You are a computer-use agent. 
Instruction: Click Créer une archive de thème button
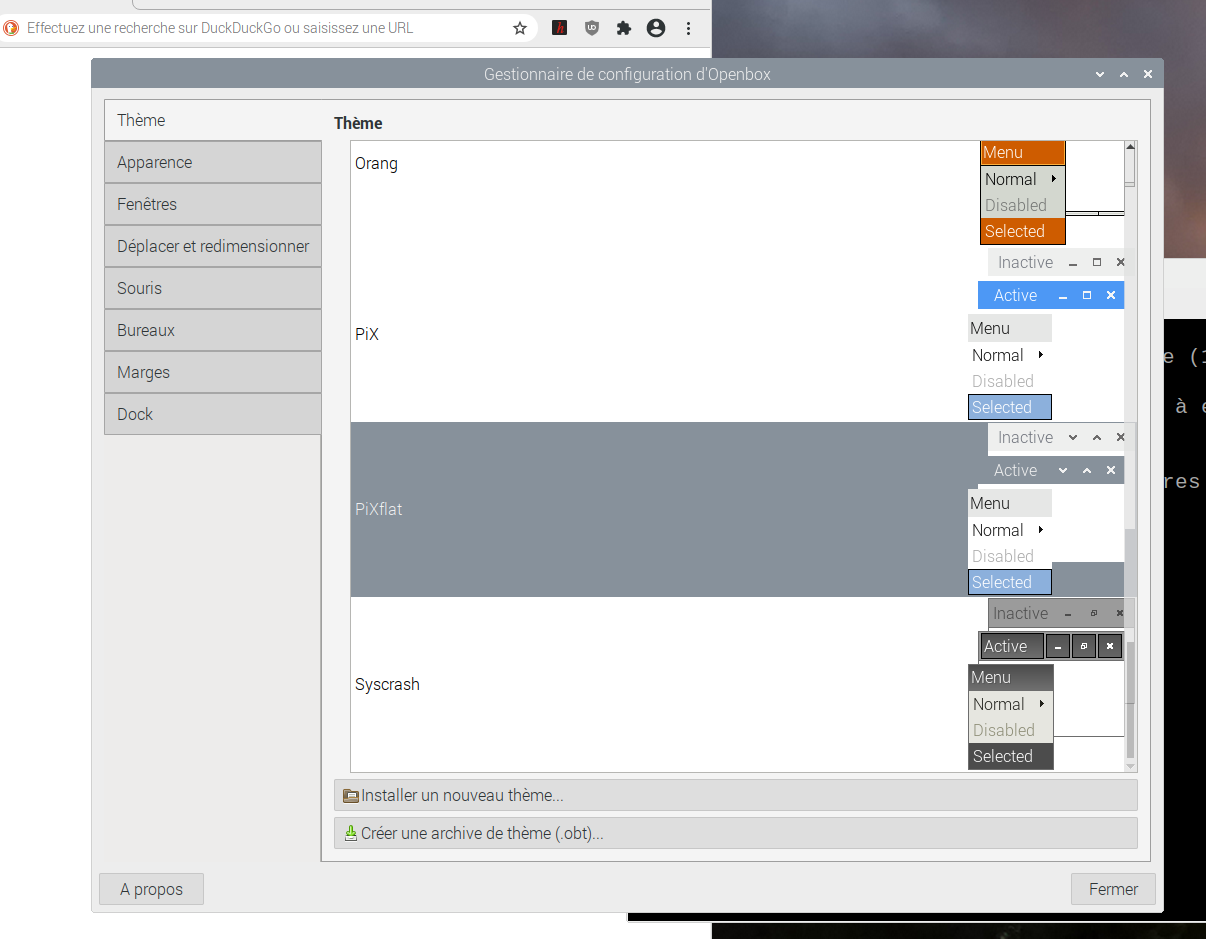[x=735, y=833]
